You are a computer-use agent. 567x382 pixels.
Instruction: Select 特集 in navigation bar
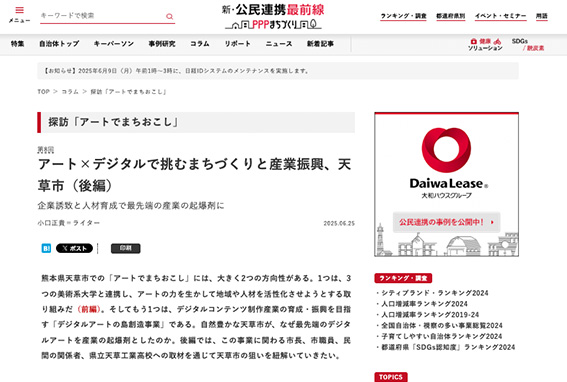17,44
